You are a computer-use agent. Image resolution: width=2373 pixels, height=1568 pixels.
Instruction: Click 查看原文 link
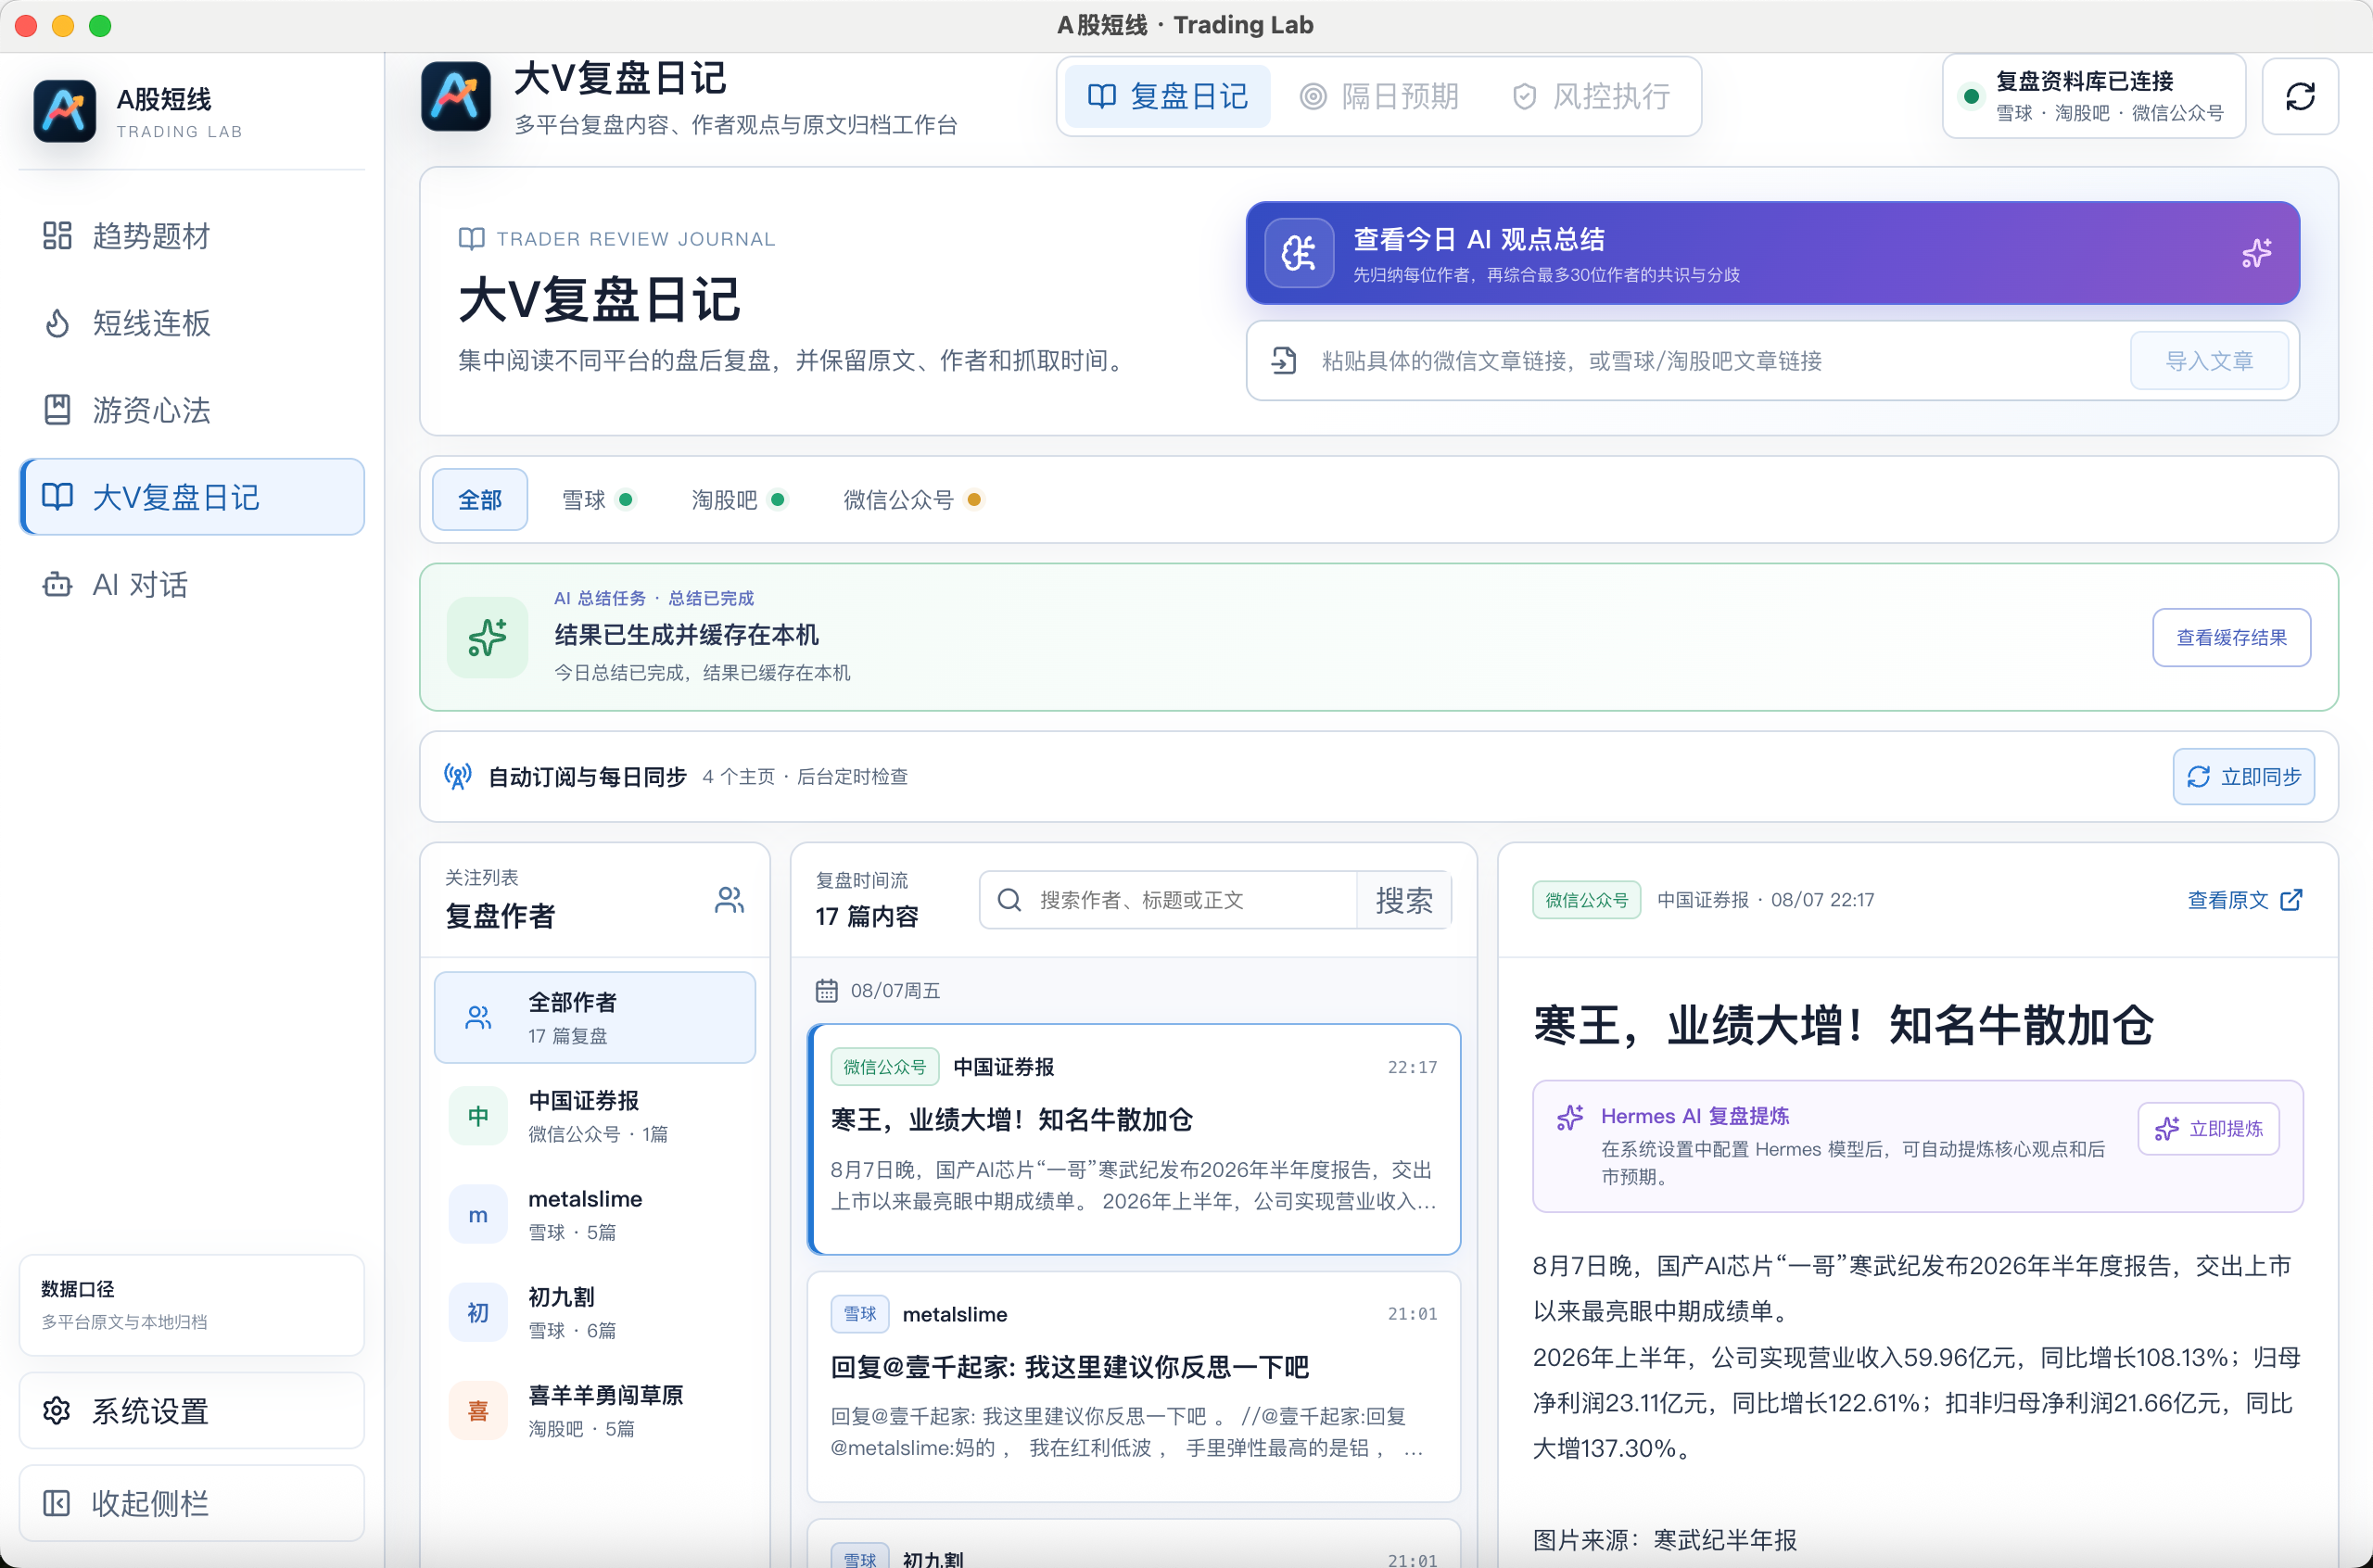[2244, 900]
